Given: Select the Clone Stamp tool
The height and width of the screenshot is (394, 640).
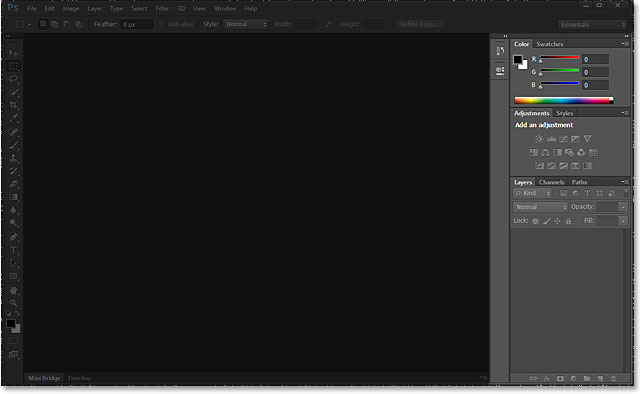Looking at the screenshot, I should (x=13, y=158).
